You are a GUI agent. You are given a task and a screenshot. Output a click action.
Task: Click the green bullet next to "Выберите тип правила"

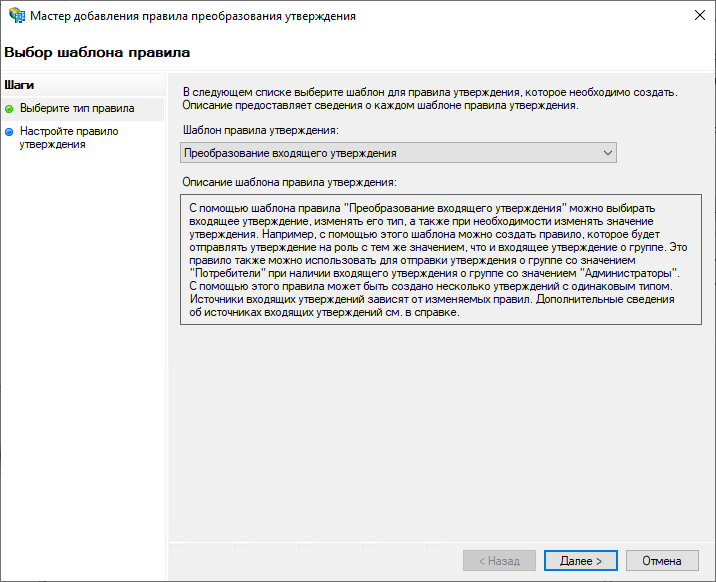tap(9, 108)
